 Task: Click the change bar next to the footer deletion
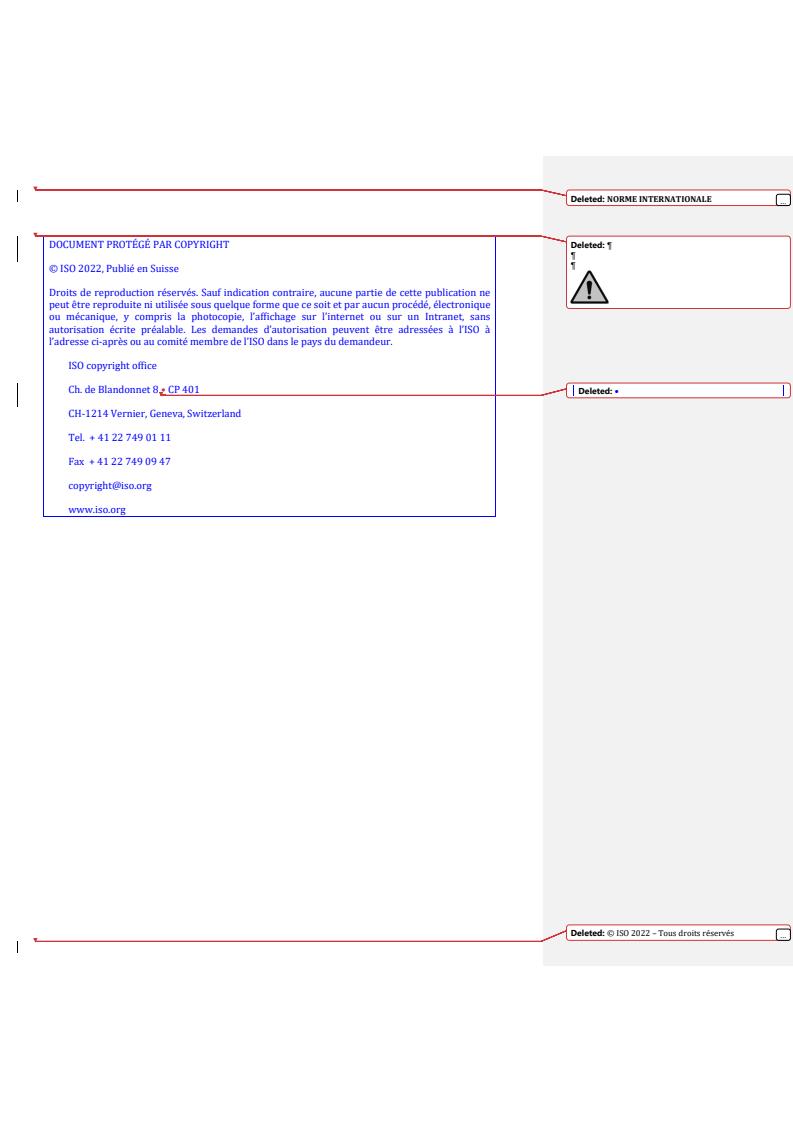[18, 942]
